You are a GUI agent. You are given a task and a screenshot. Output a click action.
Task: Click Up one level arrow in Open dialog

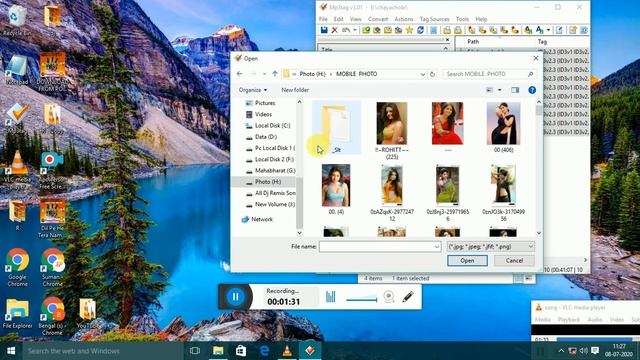coord(275,74)
